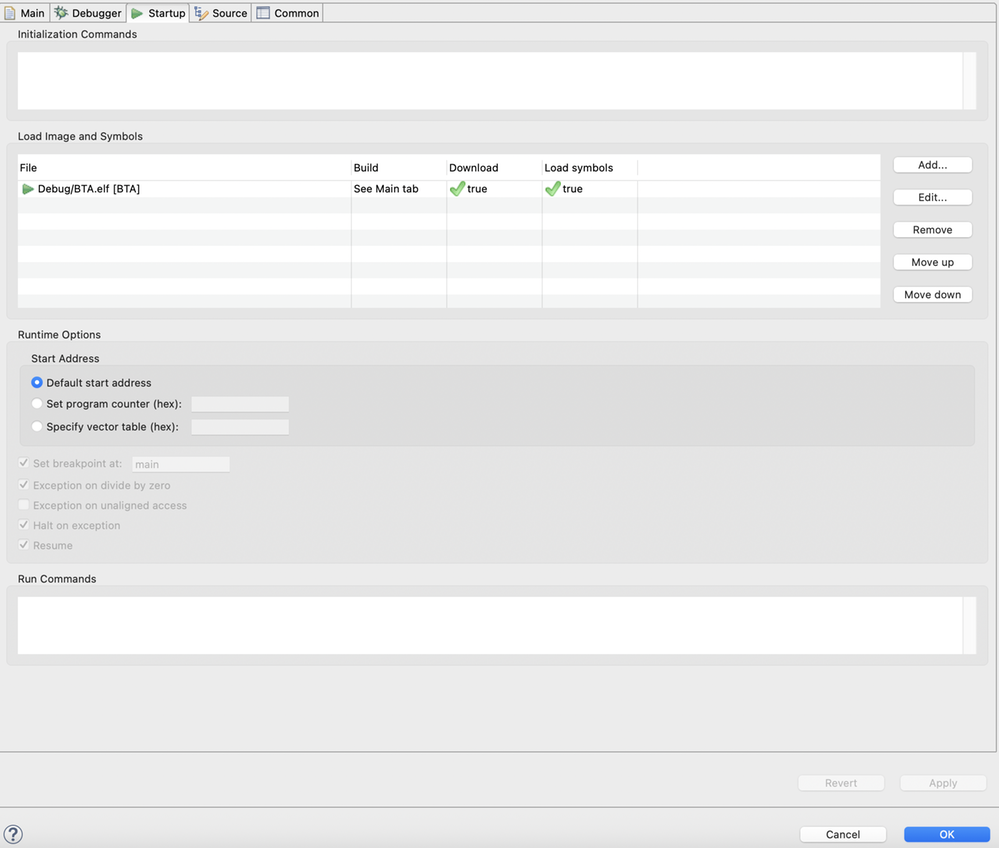Open the Debugger tab
The image size is (999, 848).
click(x=88, y=13)
